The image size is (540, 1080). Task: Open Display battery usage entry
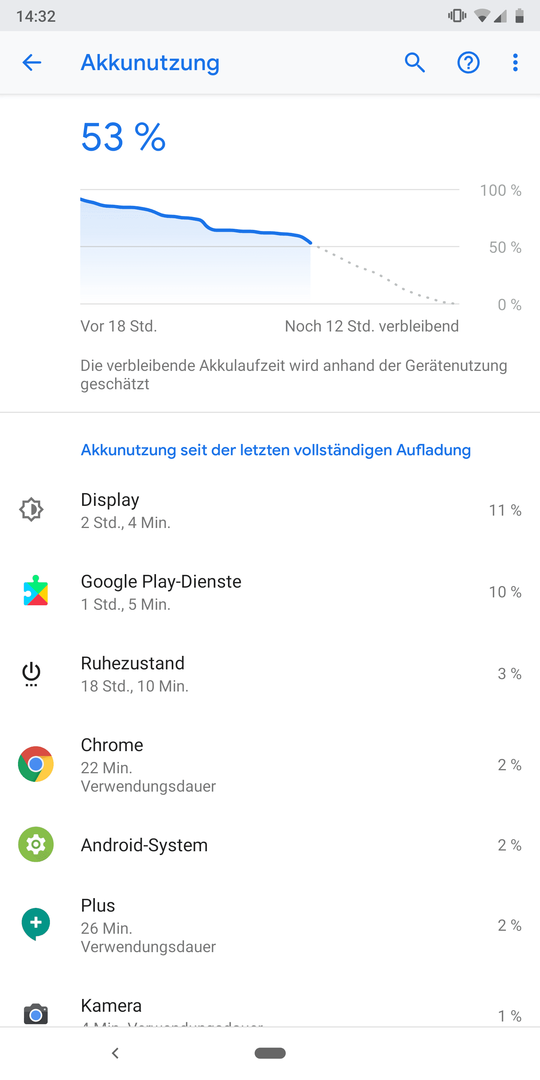pyautogui.click(x=270, y=510)
